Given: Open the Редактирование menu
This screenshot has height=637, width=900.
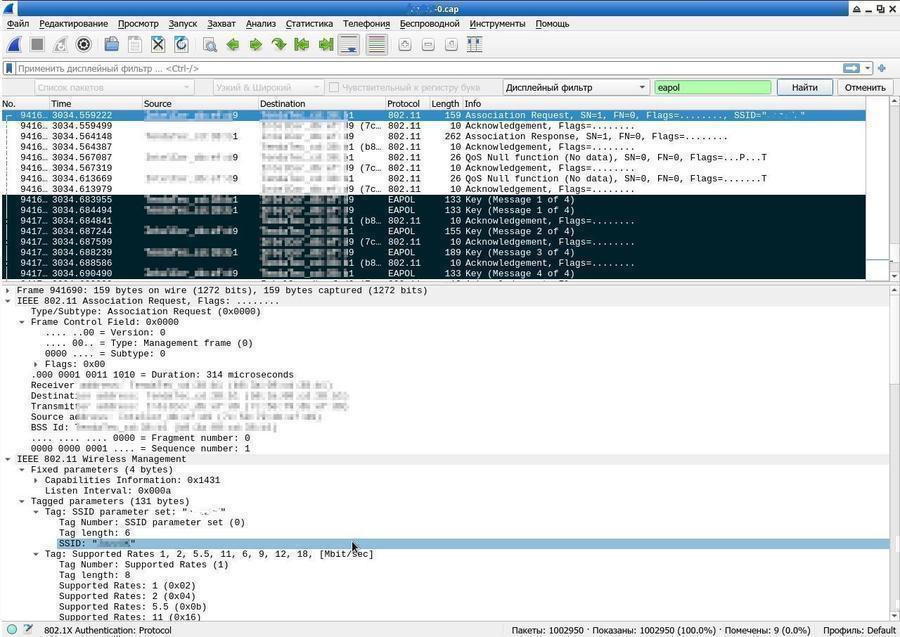Looking at the screenshot, I should coord(73,24).
